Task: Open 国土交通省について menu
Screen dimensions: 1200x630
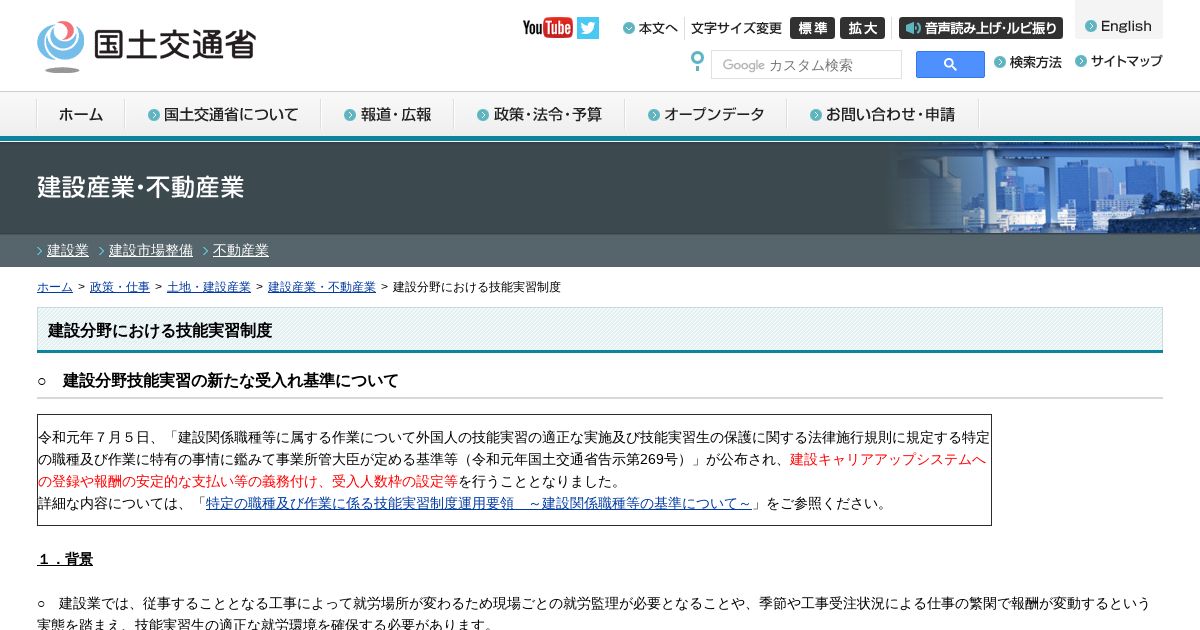Action: (x=223, y=114)
